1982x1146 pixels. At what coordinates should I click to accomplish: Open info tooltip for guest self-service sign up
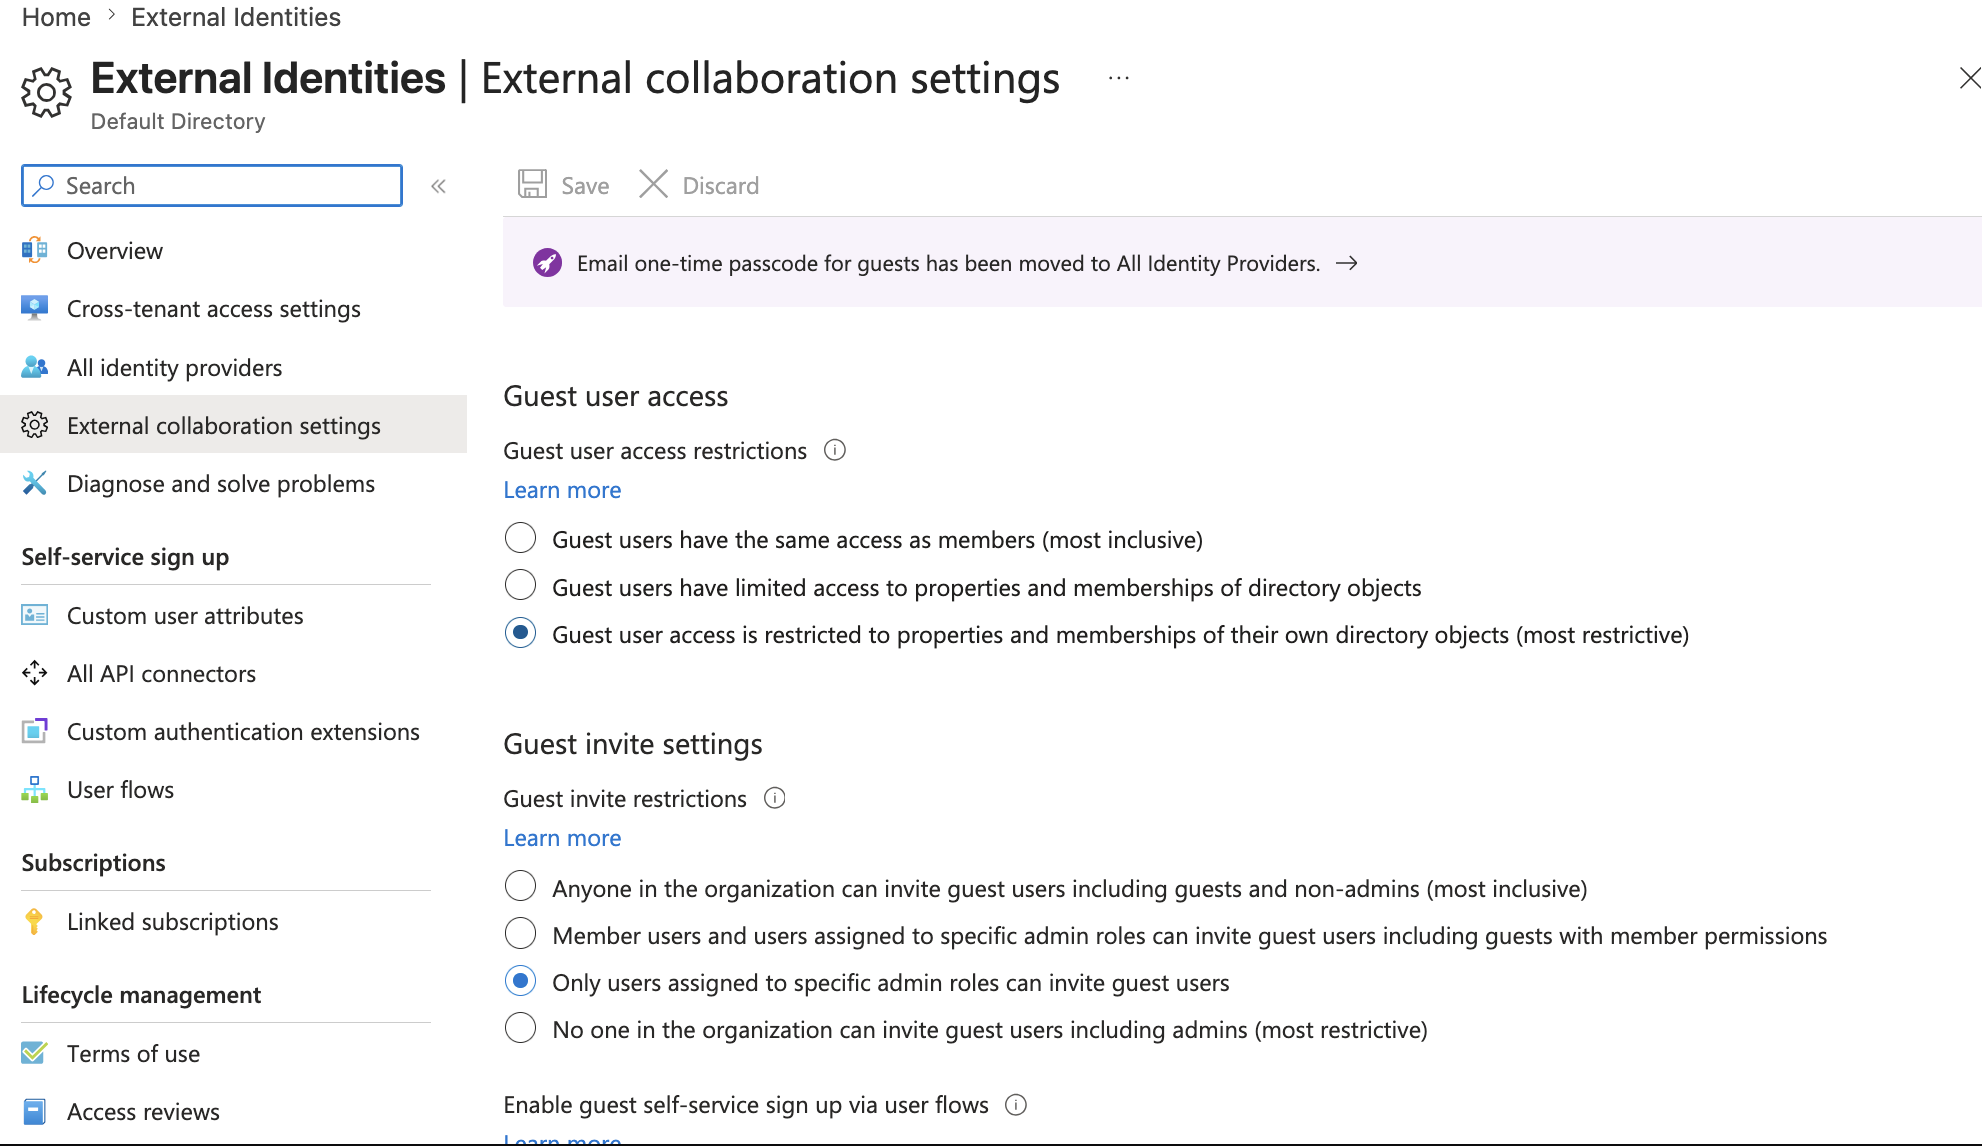pos(1016,1104)
